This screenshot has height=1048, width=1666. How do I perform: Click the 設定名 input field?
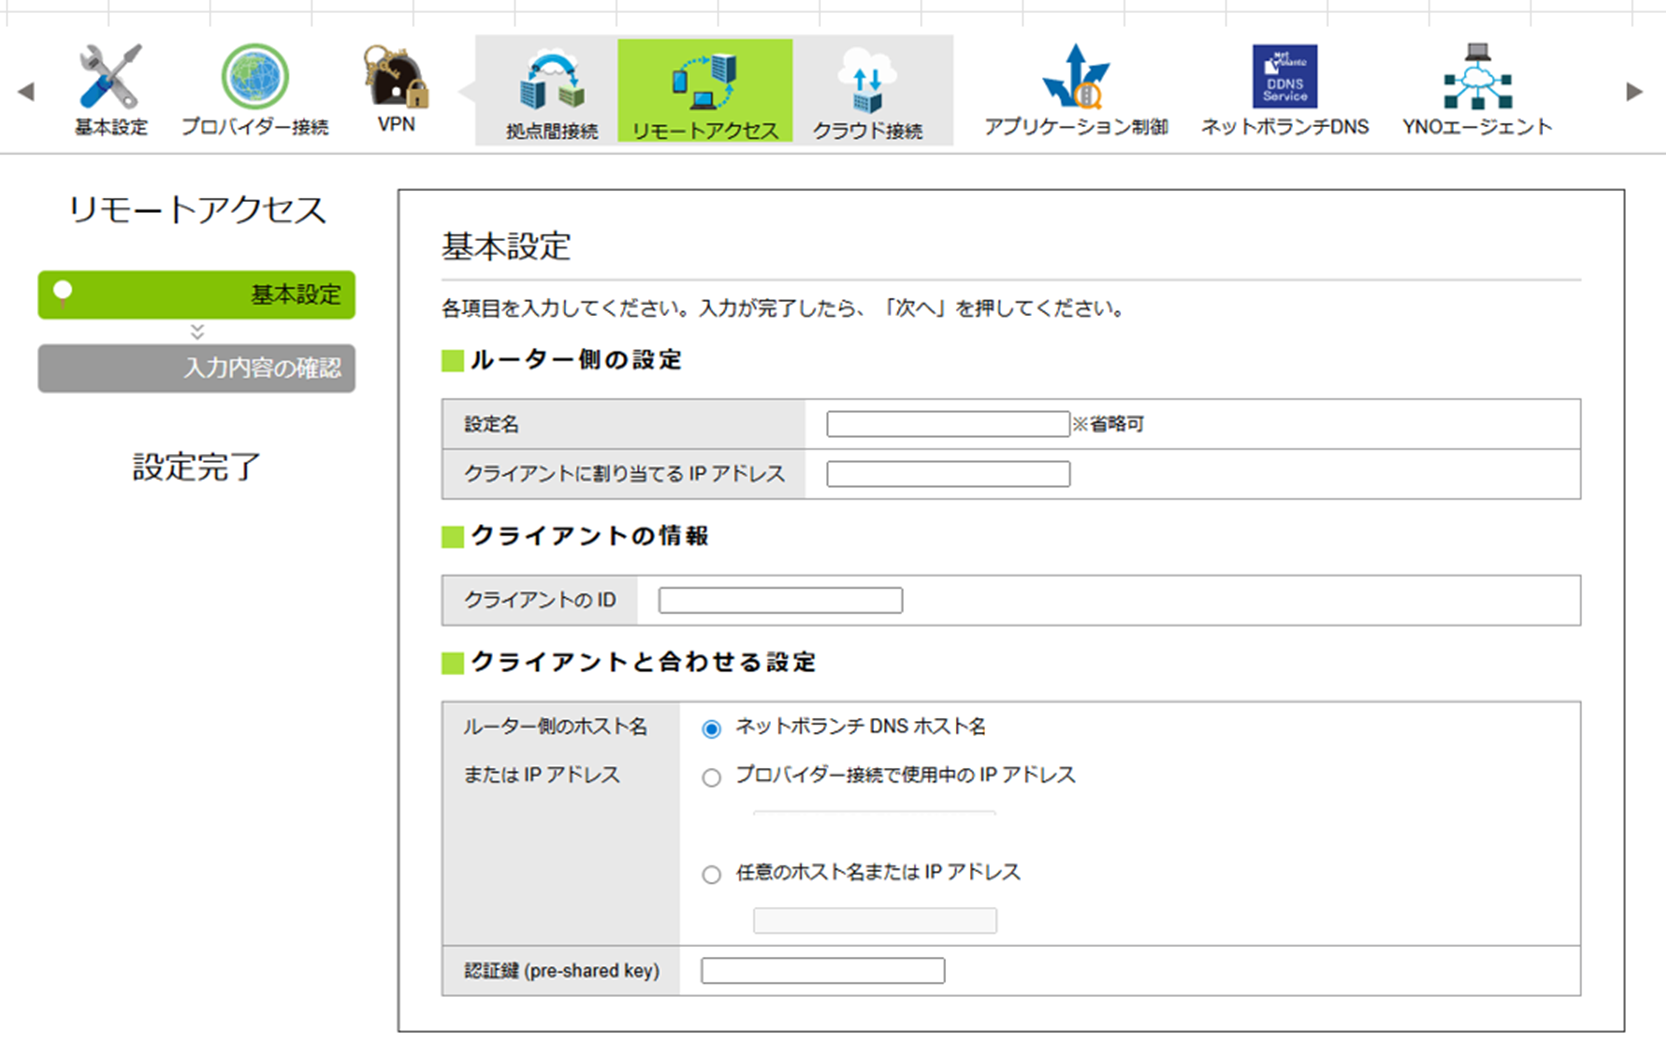[946, 423]
